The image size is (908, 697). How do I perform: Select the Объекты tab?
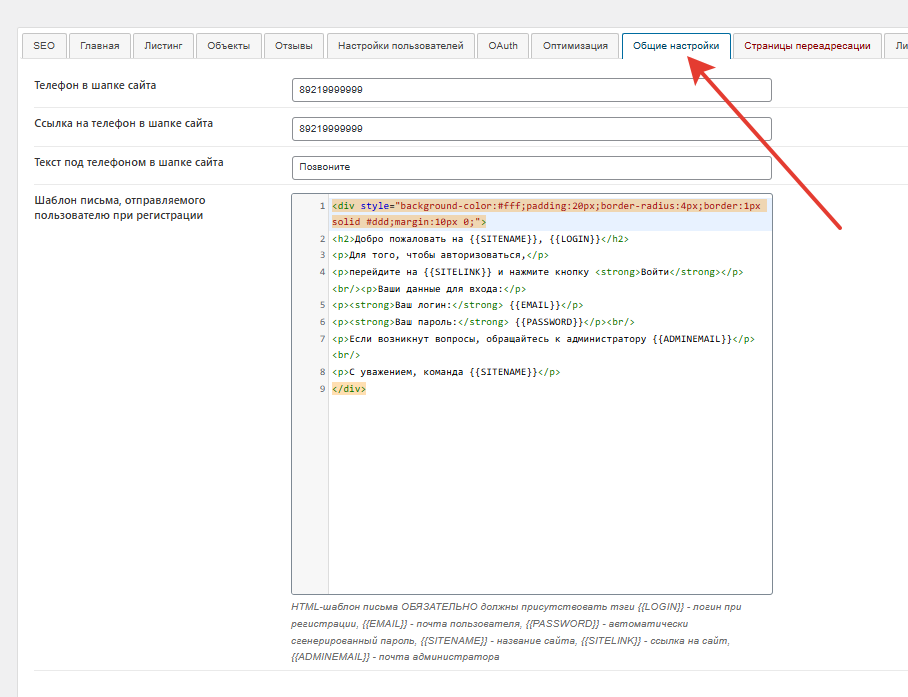[x=229, y=46]
